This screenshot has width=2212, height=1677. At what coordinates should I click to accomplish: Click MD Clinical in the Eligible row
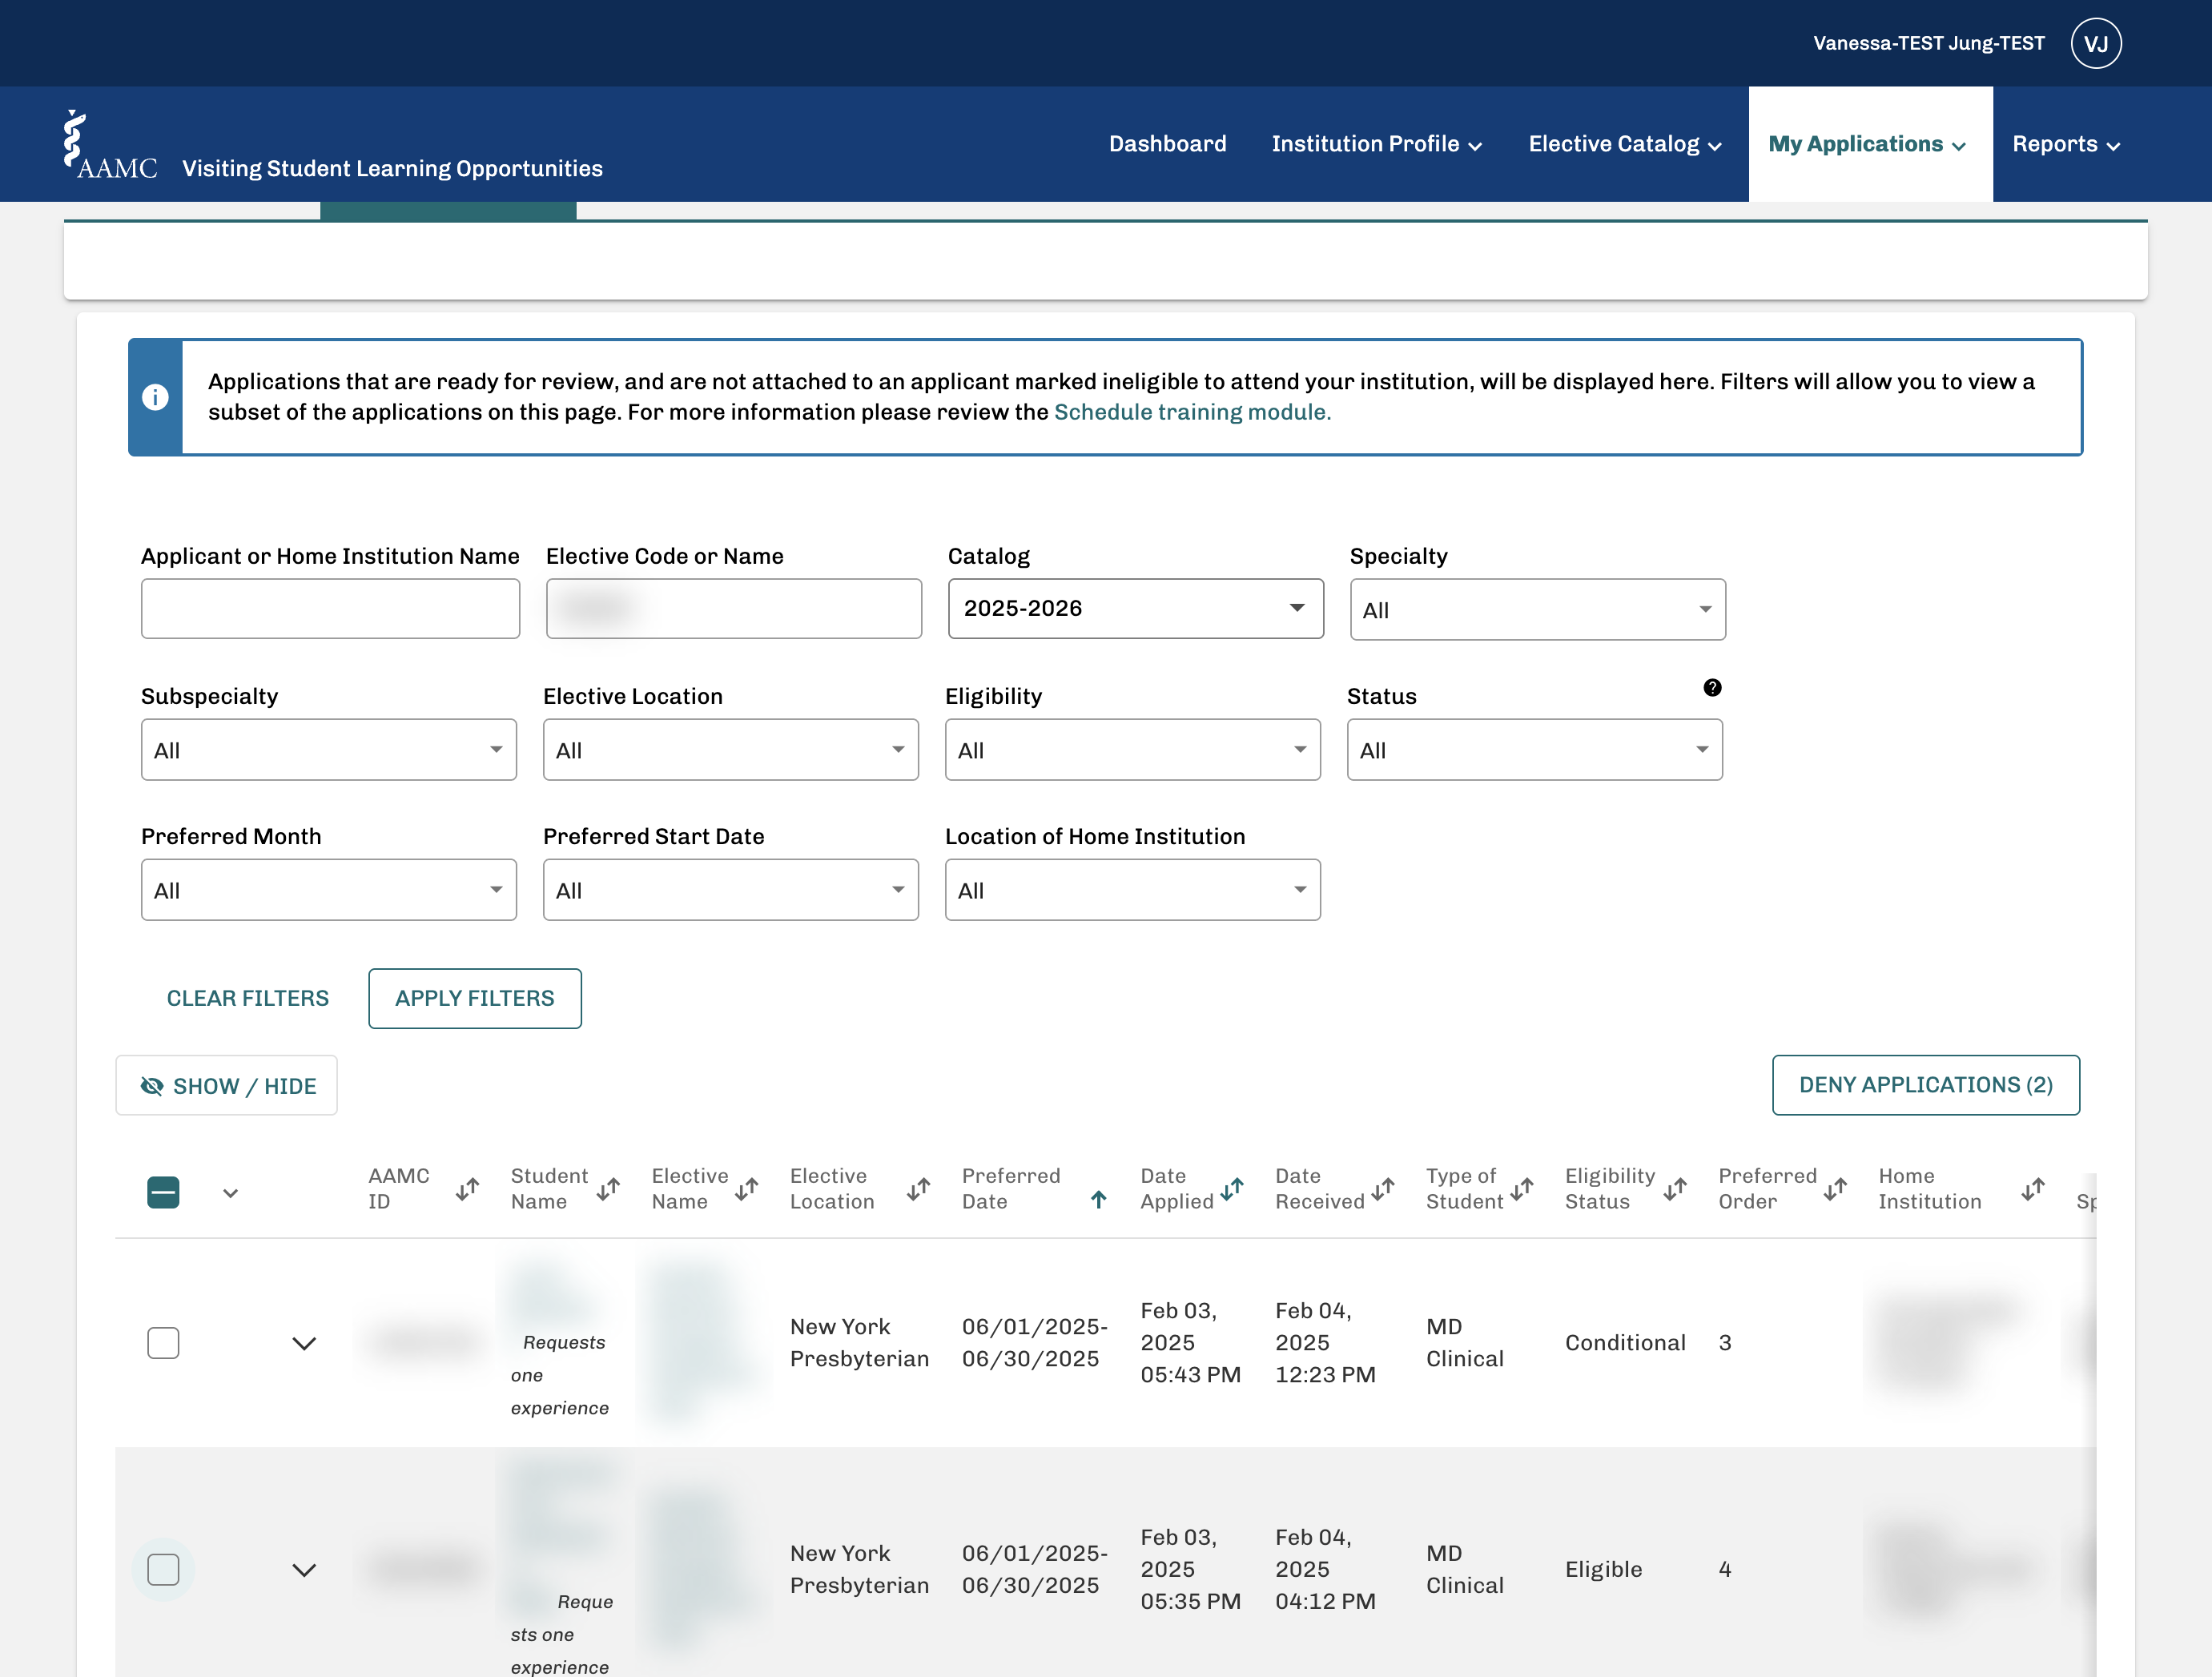pos(1464,1569)
